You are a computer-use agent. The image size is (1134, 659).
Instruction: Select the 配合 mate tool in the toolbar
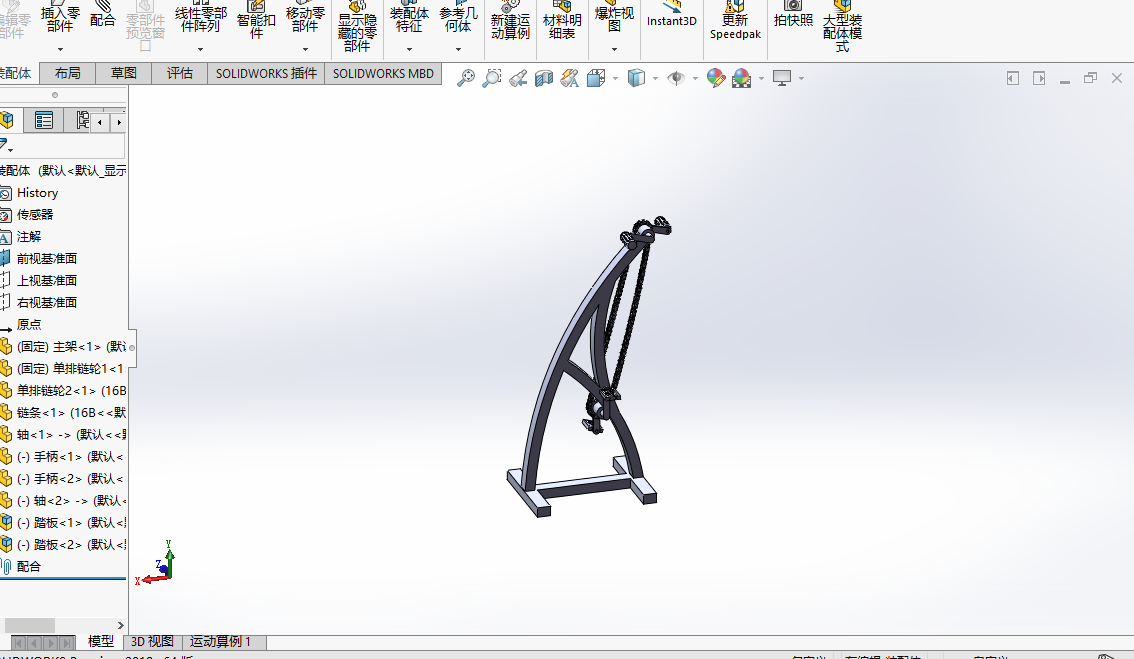click(x=103, y=14)
